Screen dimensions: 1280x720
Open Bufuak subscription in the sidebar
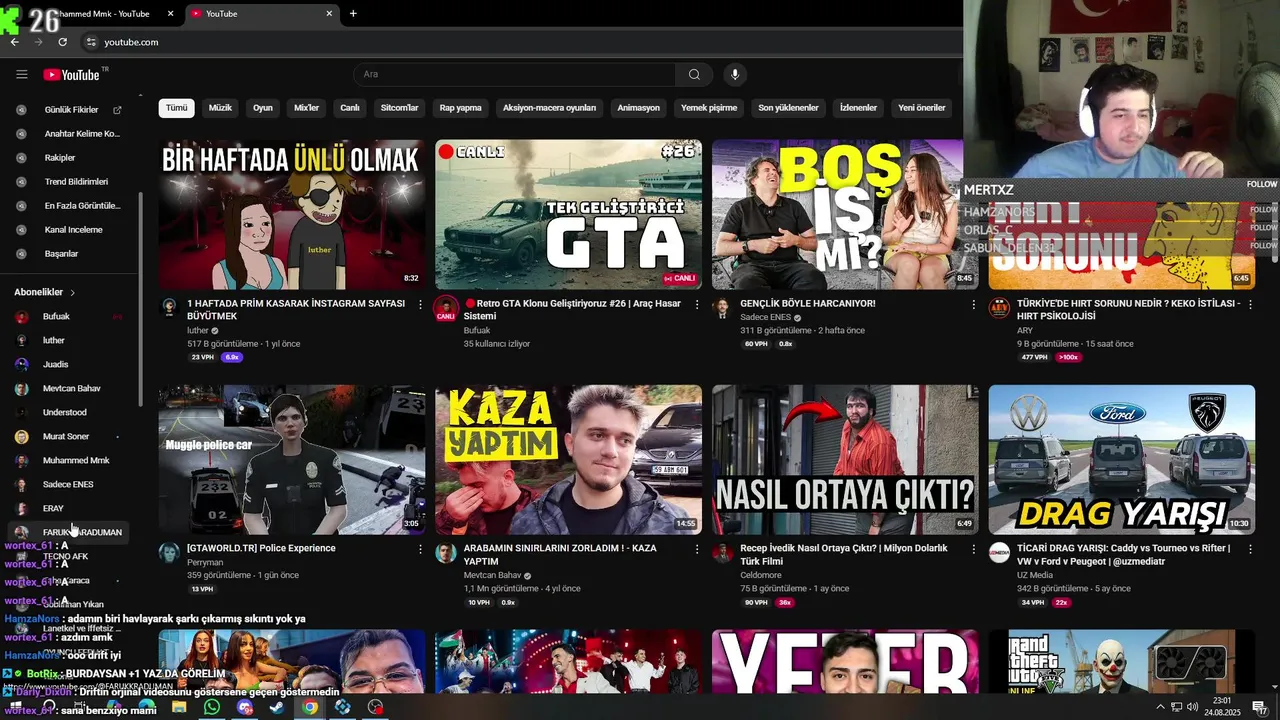point(70,316)
